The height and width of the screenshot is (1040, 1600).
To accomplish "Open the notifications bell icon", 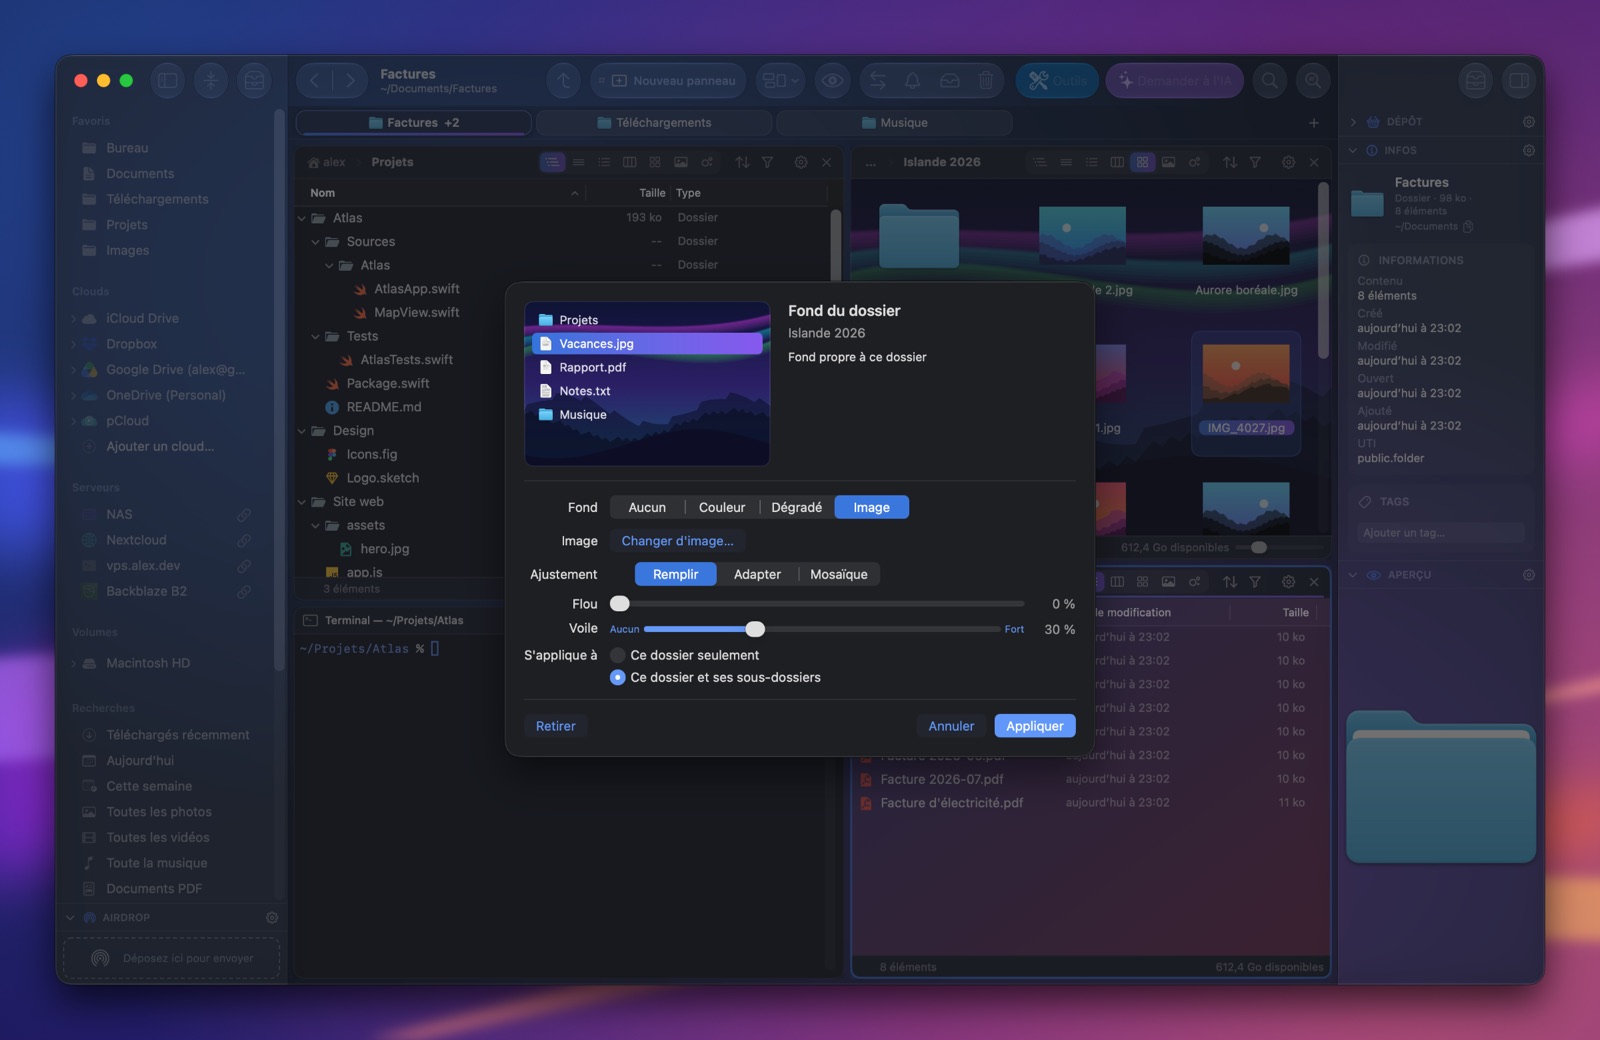I will 913,81.
